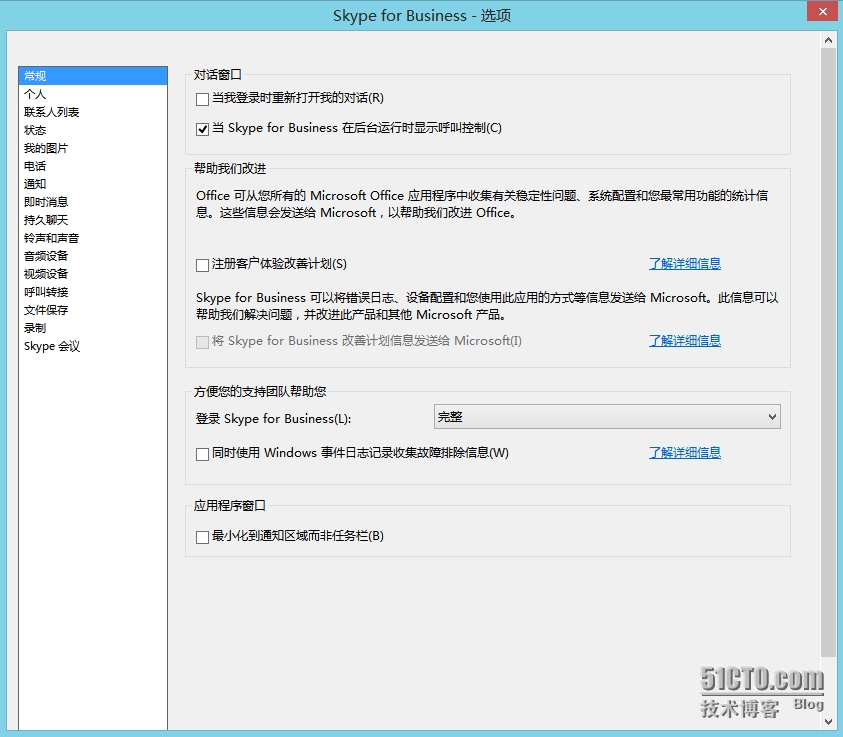Enable 最小化到通知区域而非任务栏 checkbox
Screen dimensions: 843x737
(x=203, y=537)
